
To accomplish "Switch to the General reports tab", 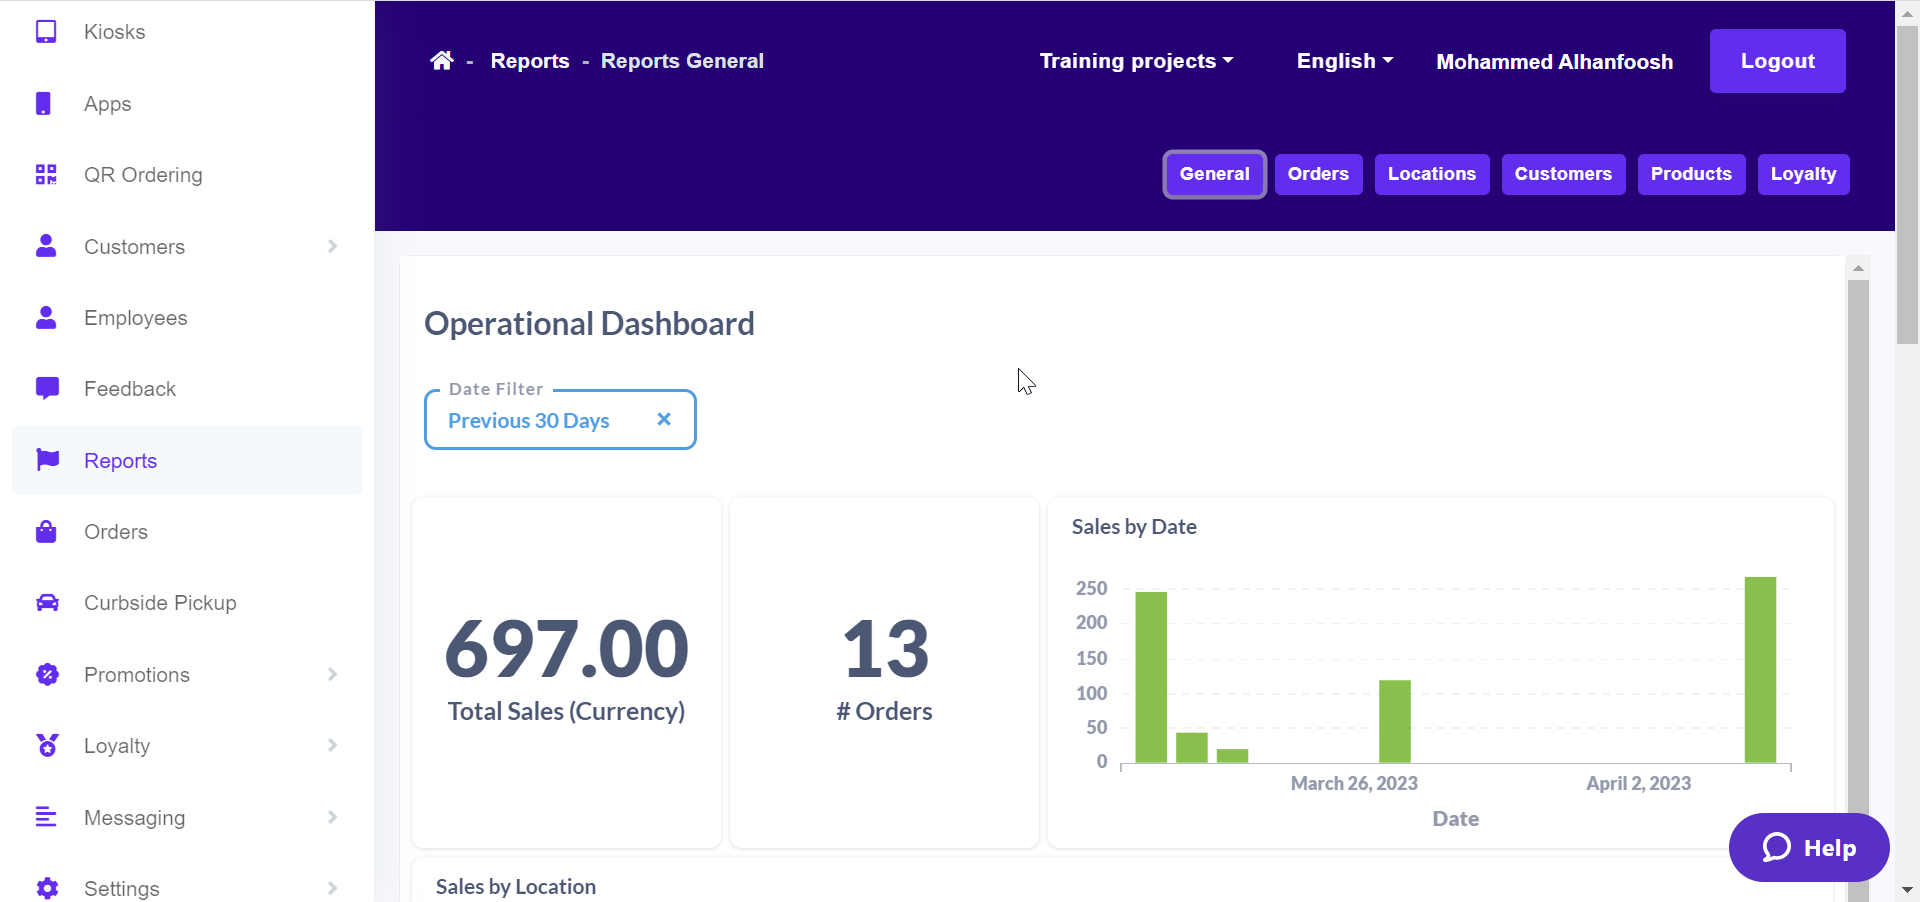I will point(1214,174).
